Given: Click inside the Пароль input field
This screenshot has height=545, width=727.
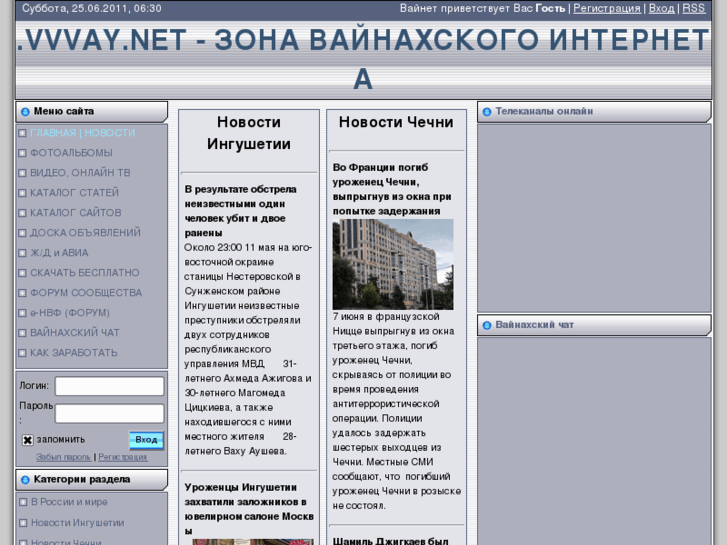Looking at the screenshot, I should pos(109,413).
